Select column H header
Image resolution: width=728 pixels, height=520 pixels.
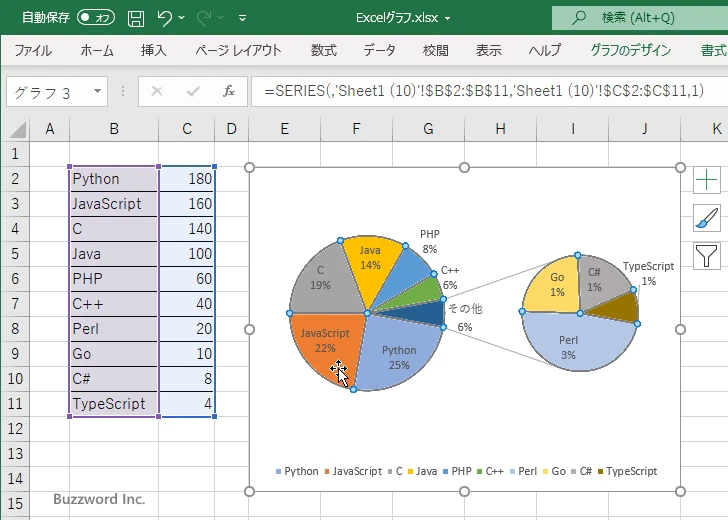tap(500, 129)
